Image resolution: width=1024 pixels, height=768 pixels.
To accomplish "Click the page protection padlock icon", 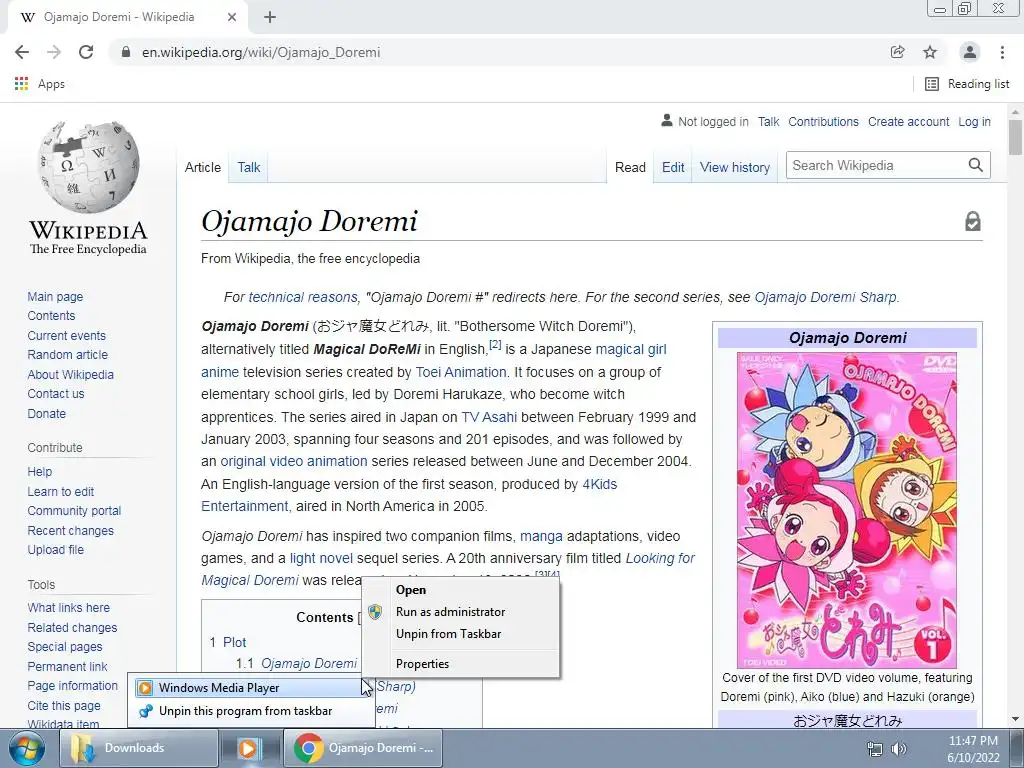I will coord(972,221).
